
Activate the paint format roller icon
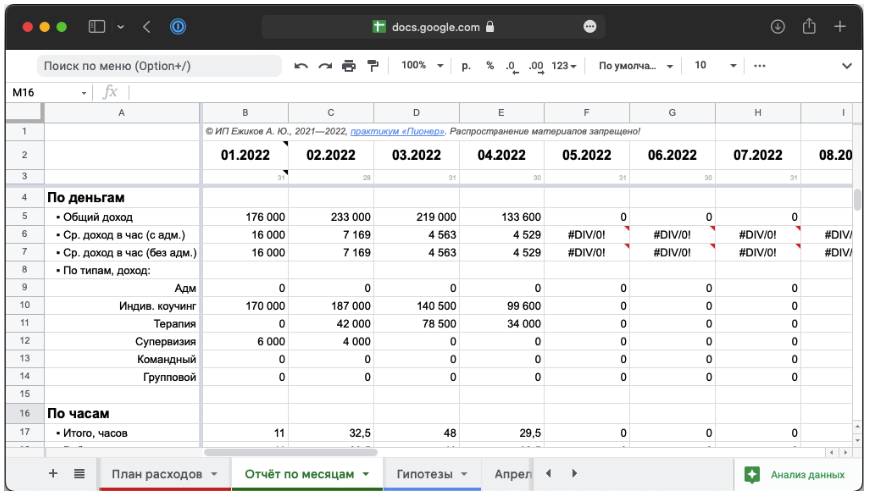pos(373,66)
